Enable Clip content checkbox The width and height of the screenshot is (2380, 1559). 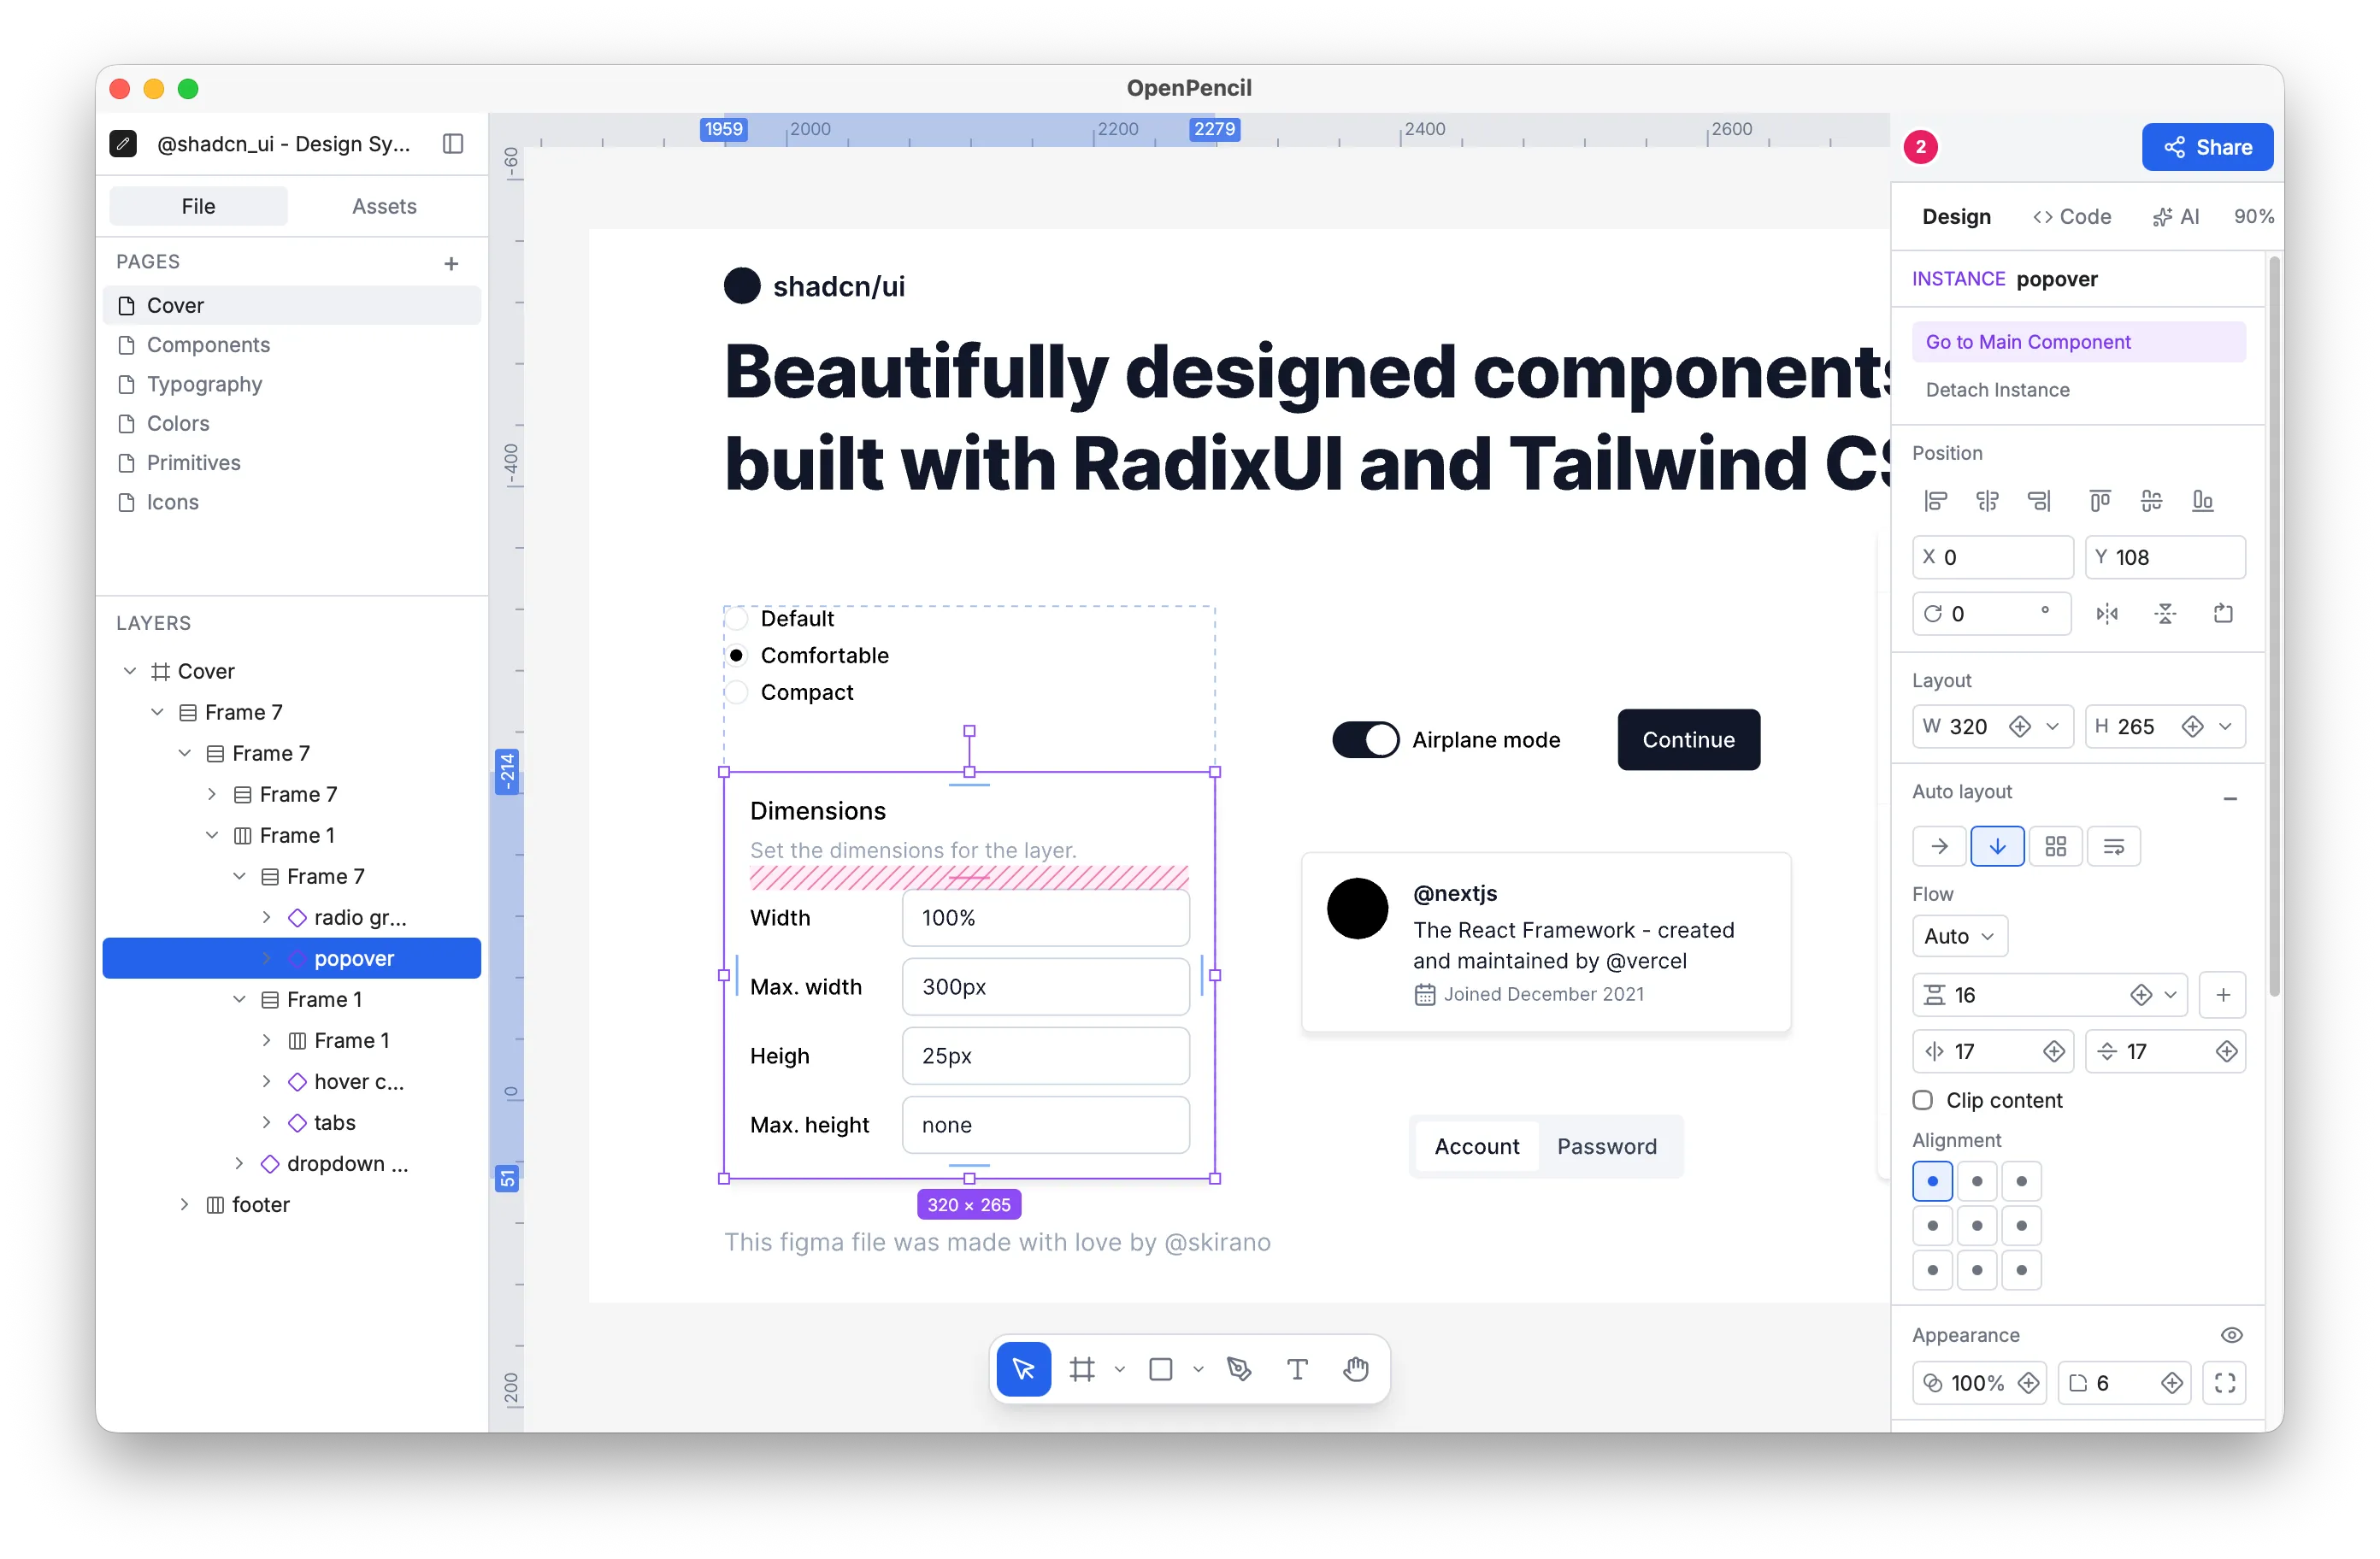[x=1922, y=1100]
